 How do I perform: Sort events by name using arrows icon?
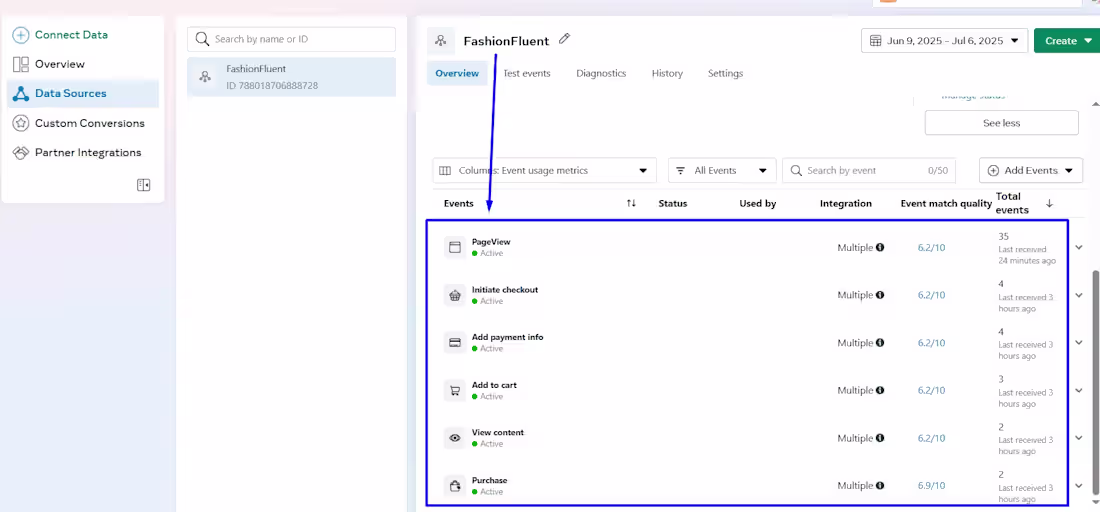pyautogui.click(x=631, y=203)
